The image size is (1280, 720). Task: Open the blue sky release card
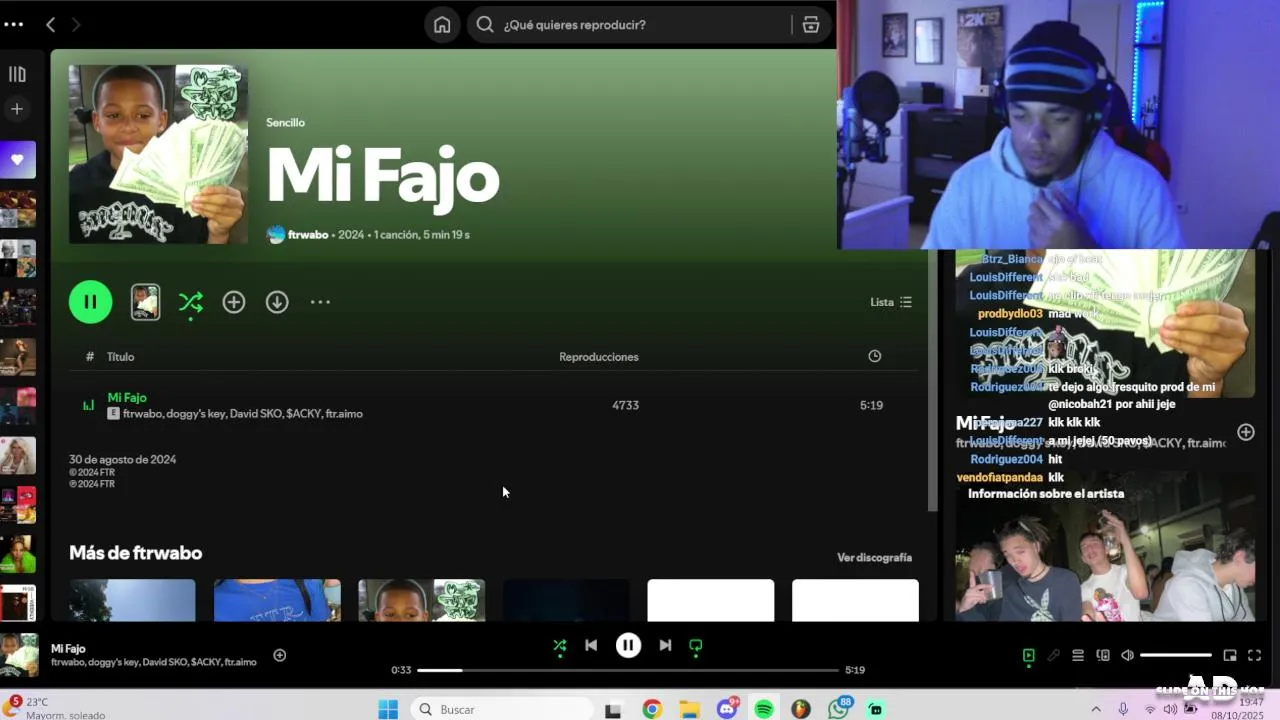tap(132, 600)
